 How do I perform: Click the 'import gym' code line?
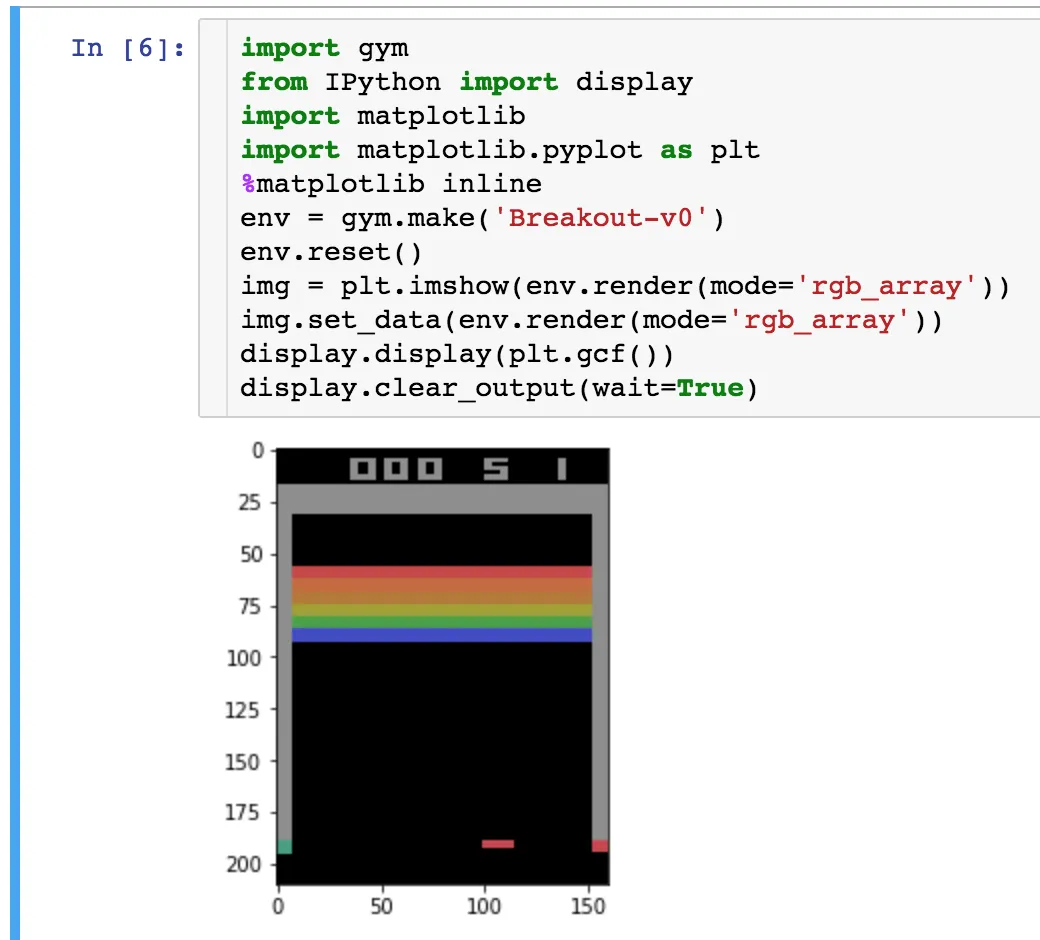coord(324,48)
